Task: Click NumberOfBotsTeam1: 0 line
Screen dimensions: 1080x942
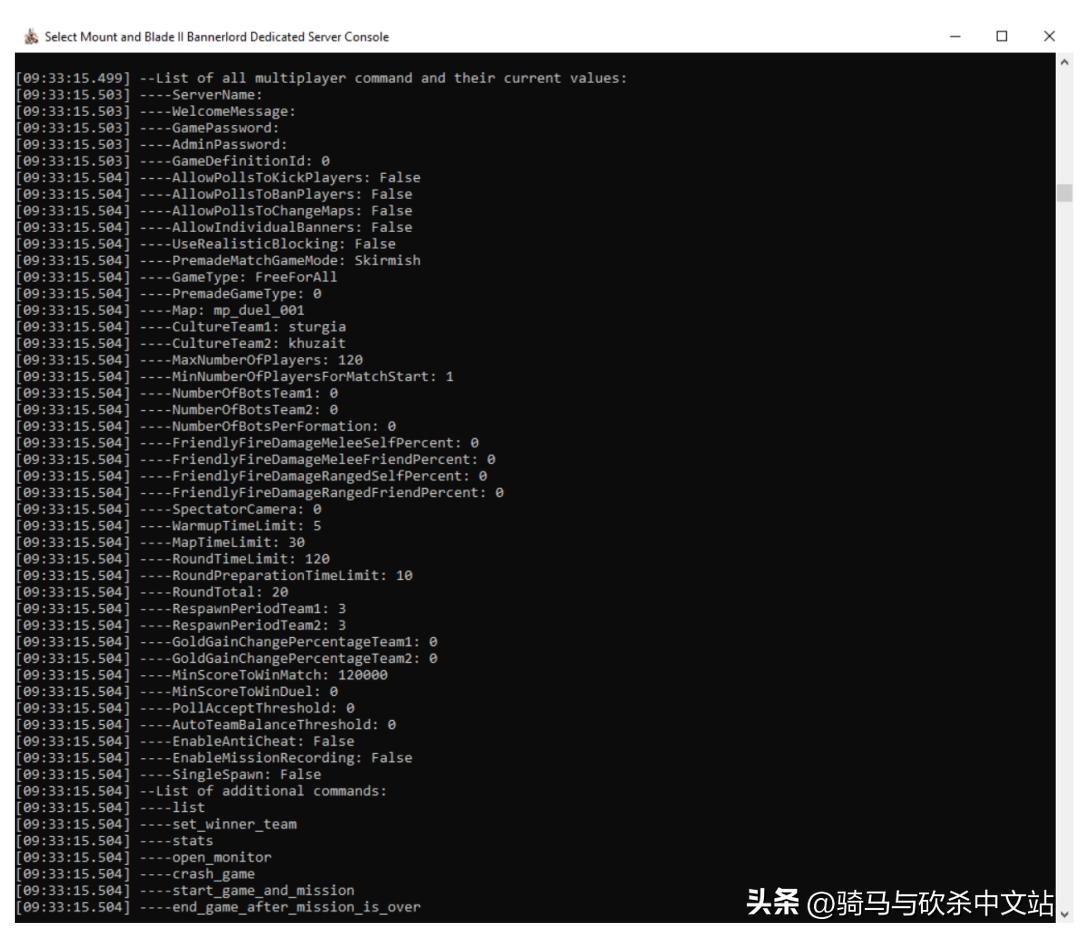Action: [x=176, y=393]
